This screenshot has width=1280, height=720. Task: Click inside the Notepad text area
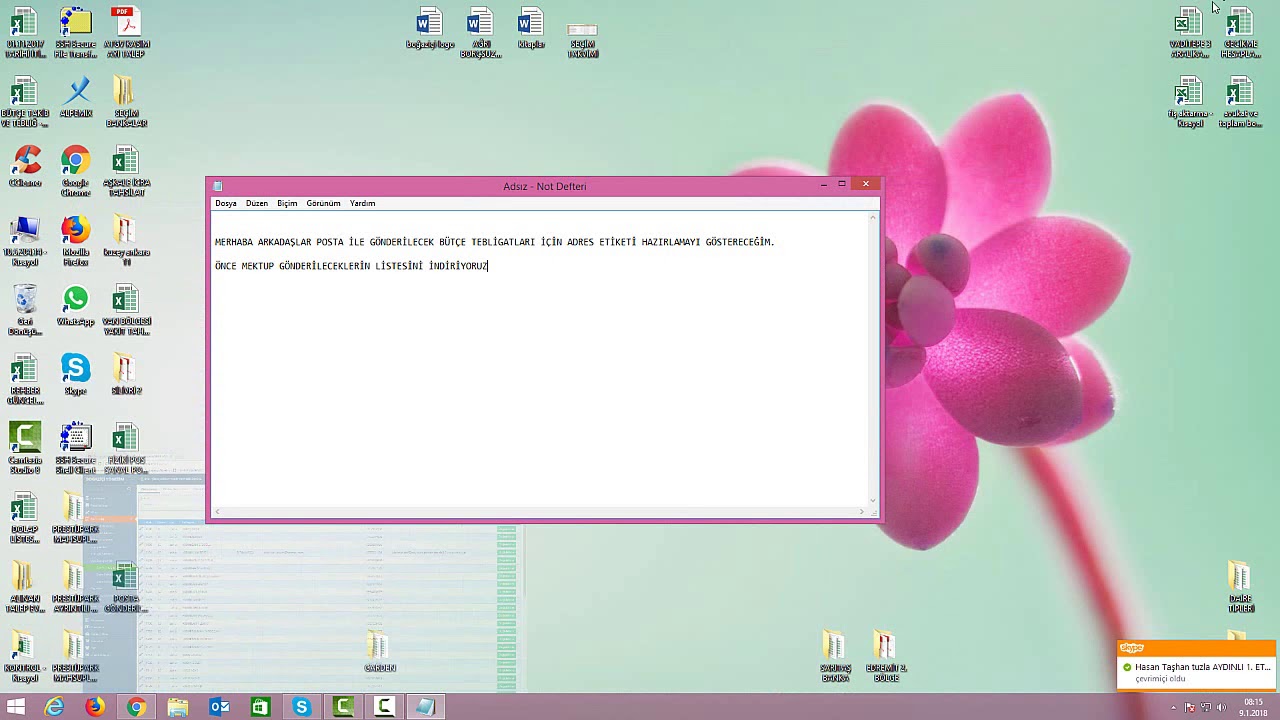coord(540,360)
